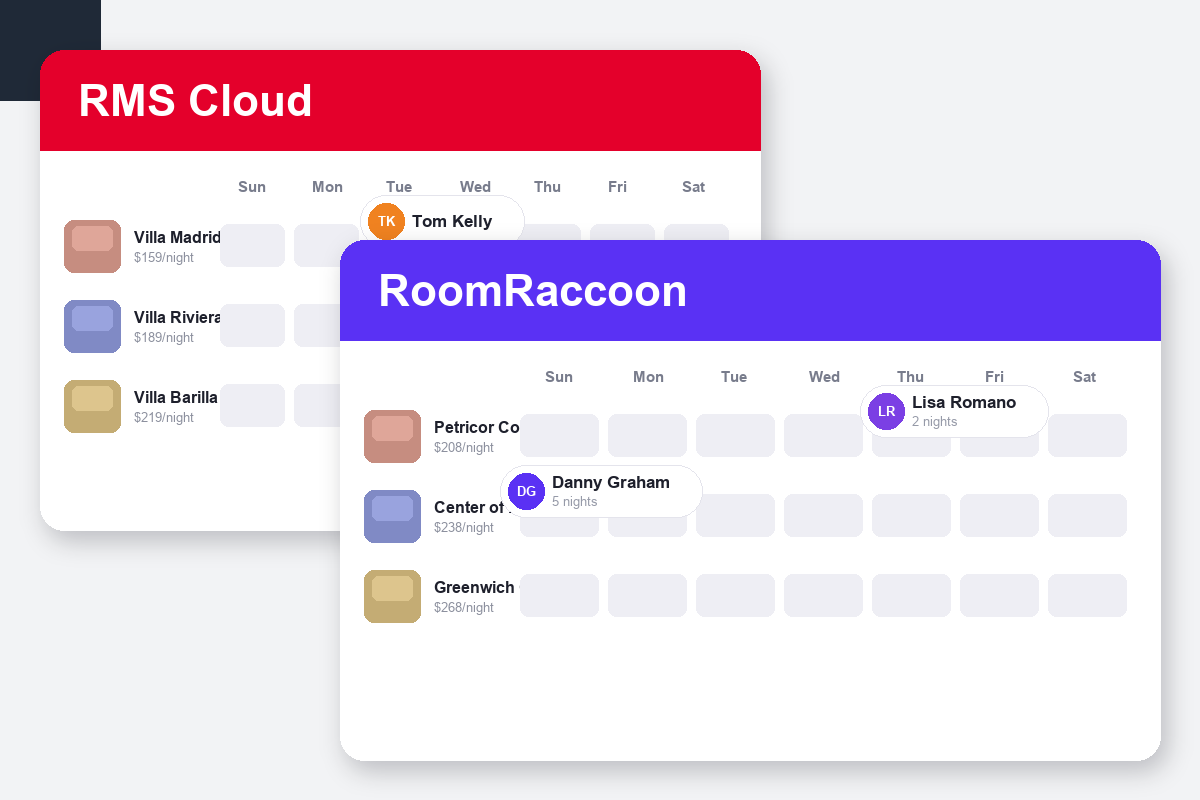The image size is (1200, 800).
Task: Click the $159/night price label
Action: pos(164,258)
